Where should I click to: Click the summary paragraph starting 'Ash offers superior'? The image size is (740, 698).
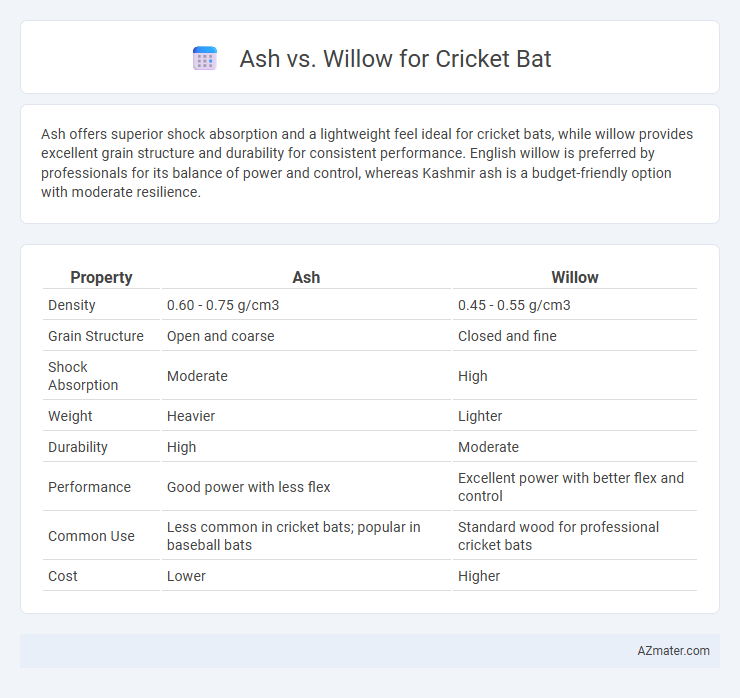point(367,163)
